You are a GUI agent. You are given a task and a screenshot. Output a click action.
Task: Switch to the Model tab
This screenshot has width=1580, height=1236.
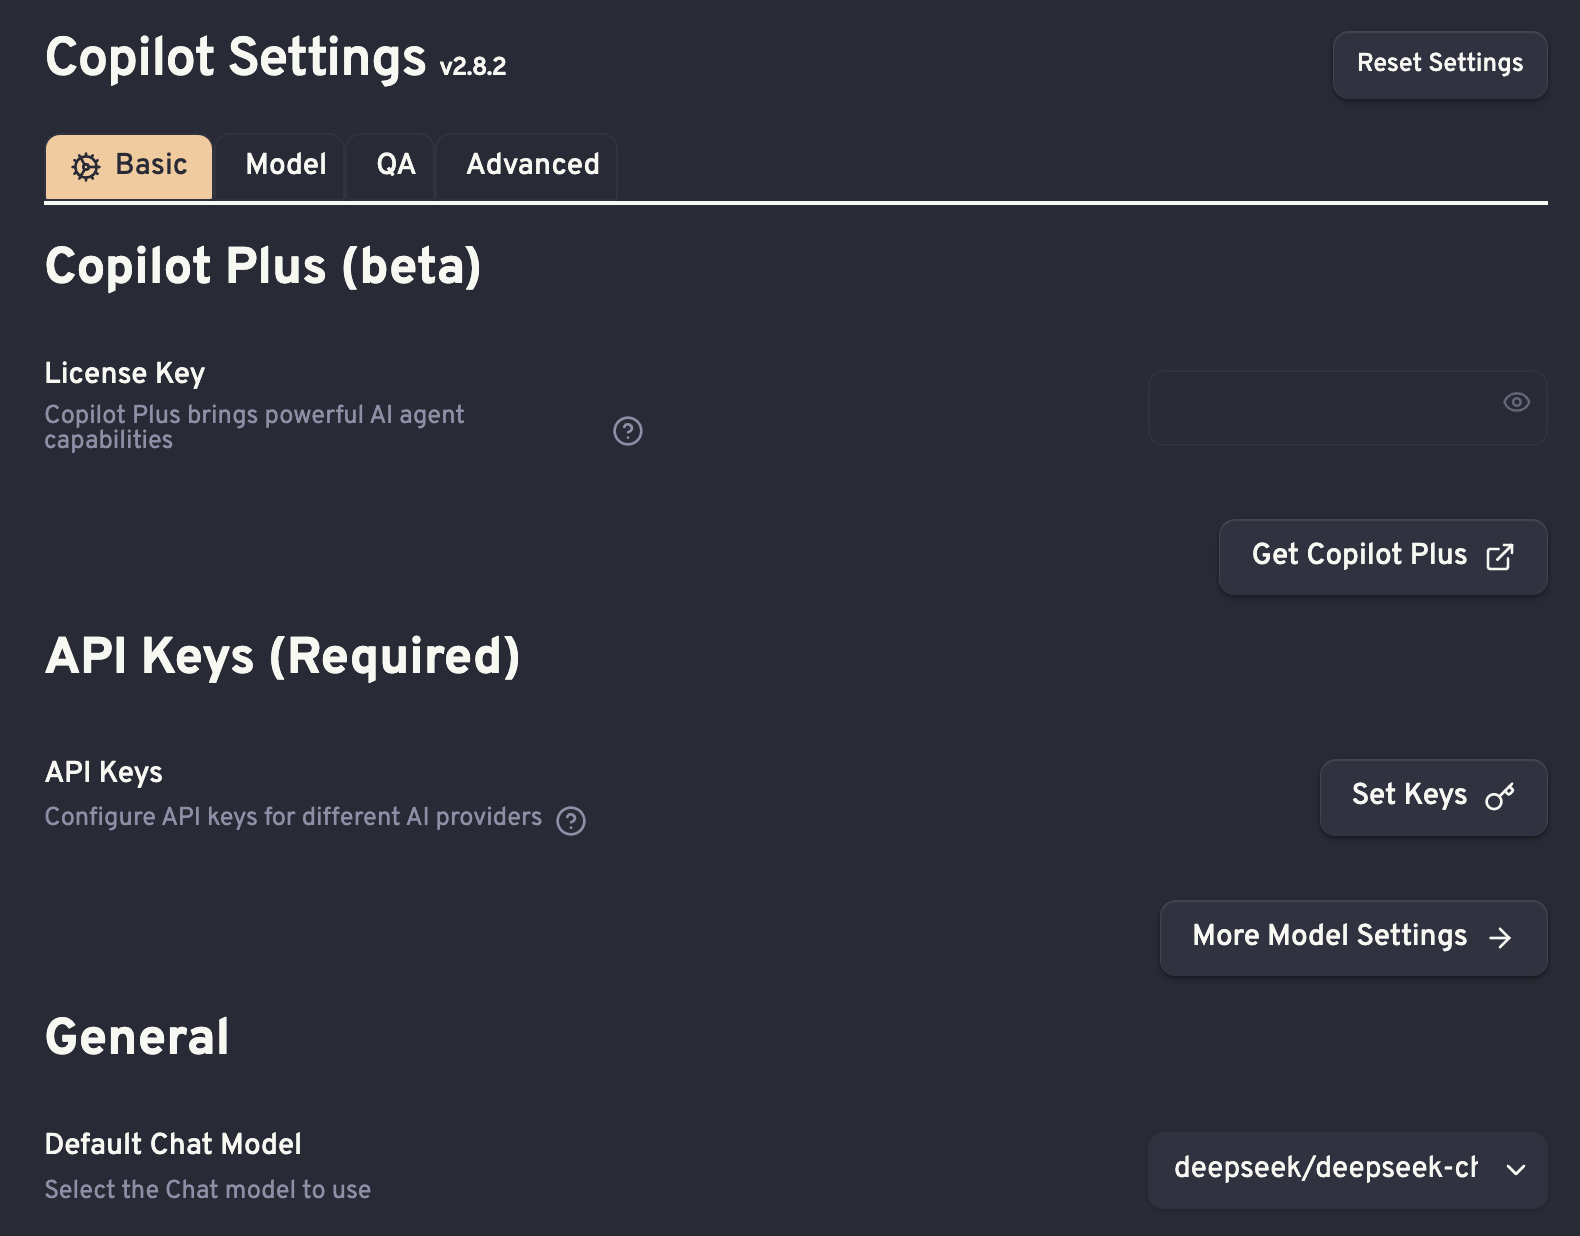pyautogui.click(x=286, y=165)
